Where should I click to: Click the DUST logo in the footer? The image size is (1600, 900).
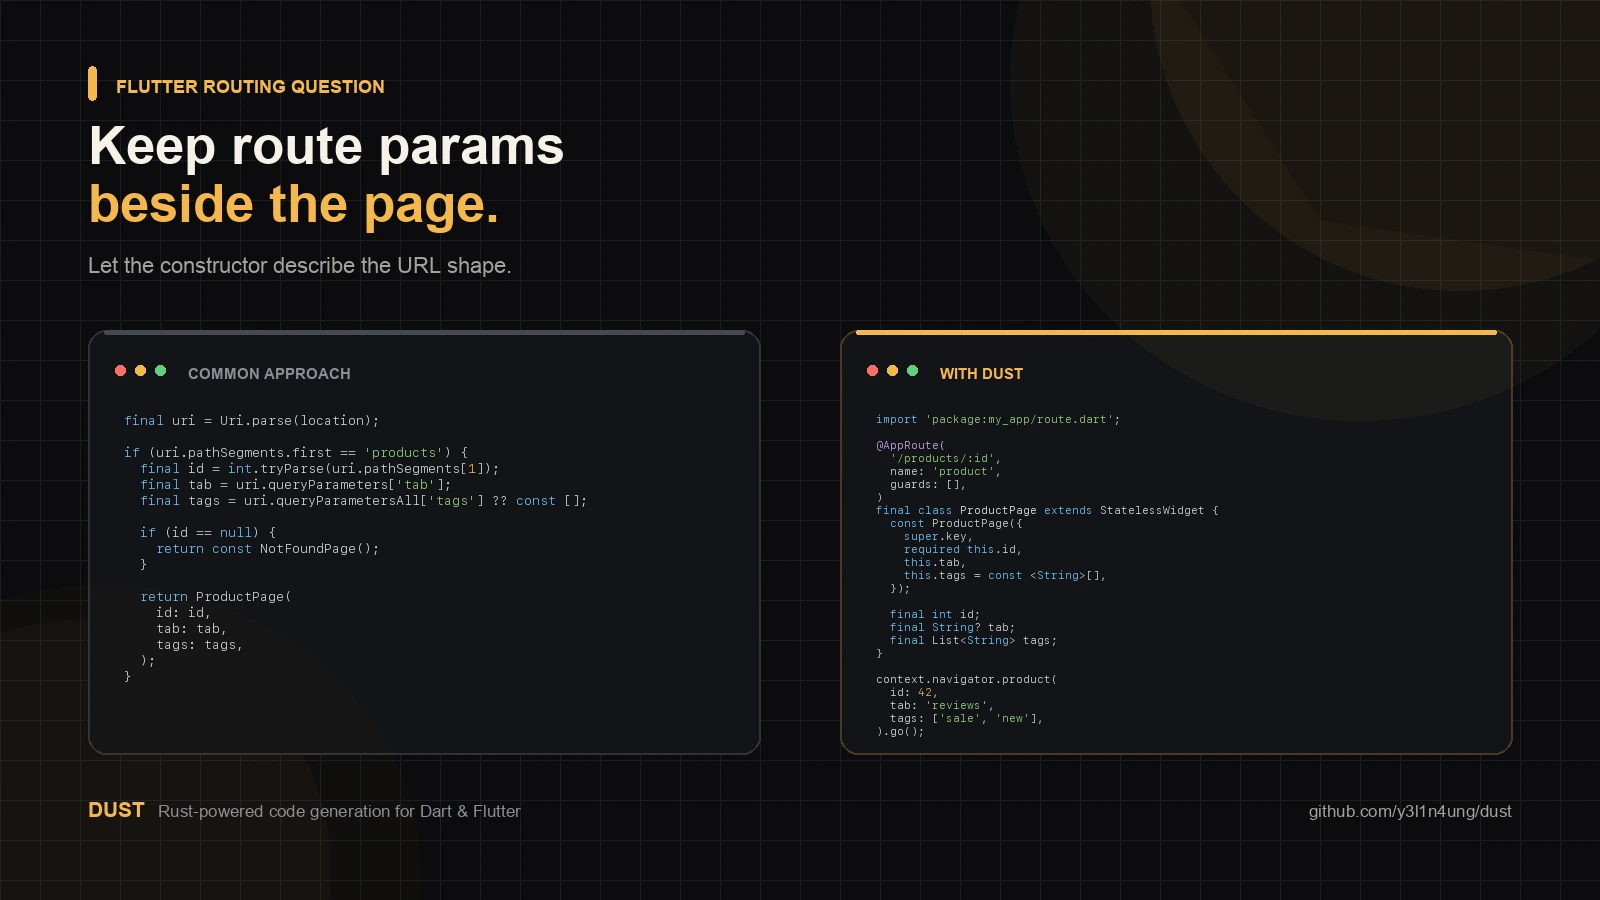tap(116, 810)
